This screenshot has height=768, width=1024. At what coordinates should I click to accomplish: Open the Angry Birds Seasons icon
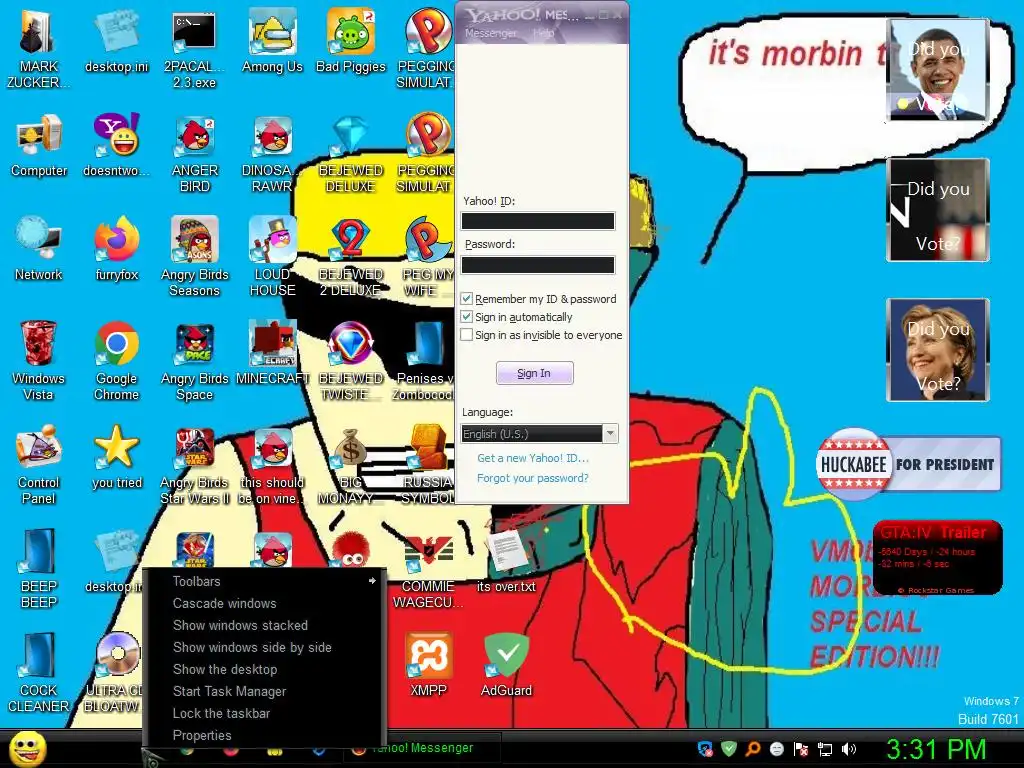pos(195,257)
